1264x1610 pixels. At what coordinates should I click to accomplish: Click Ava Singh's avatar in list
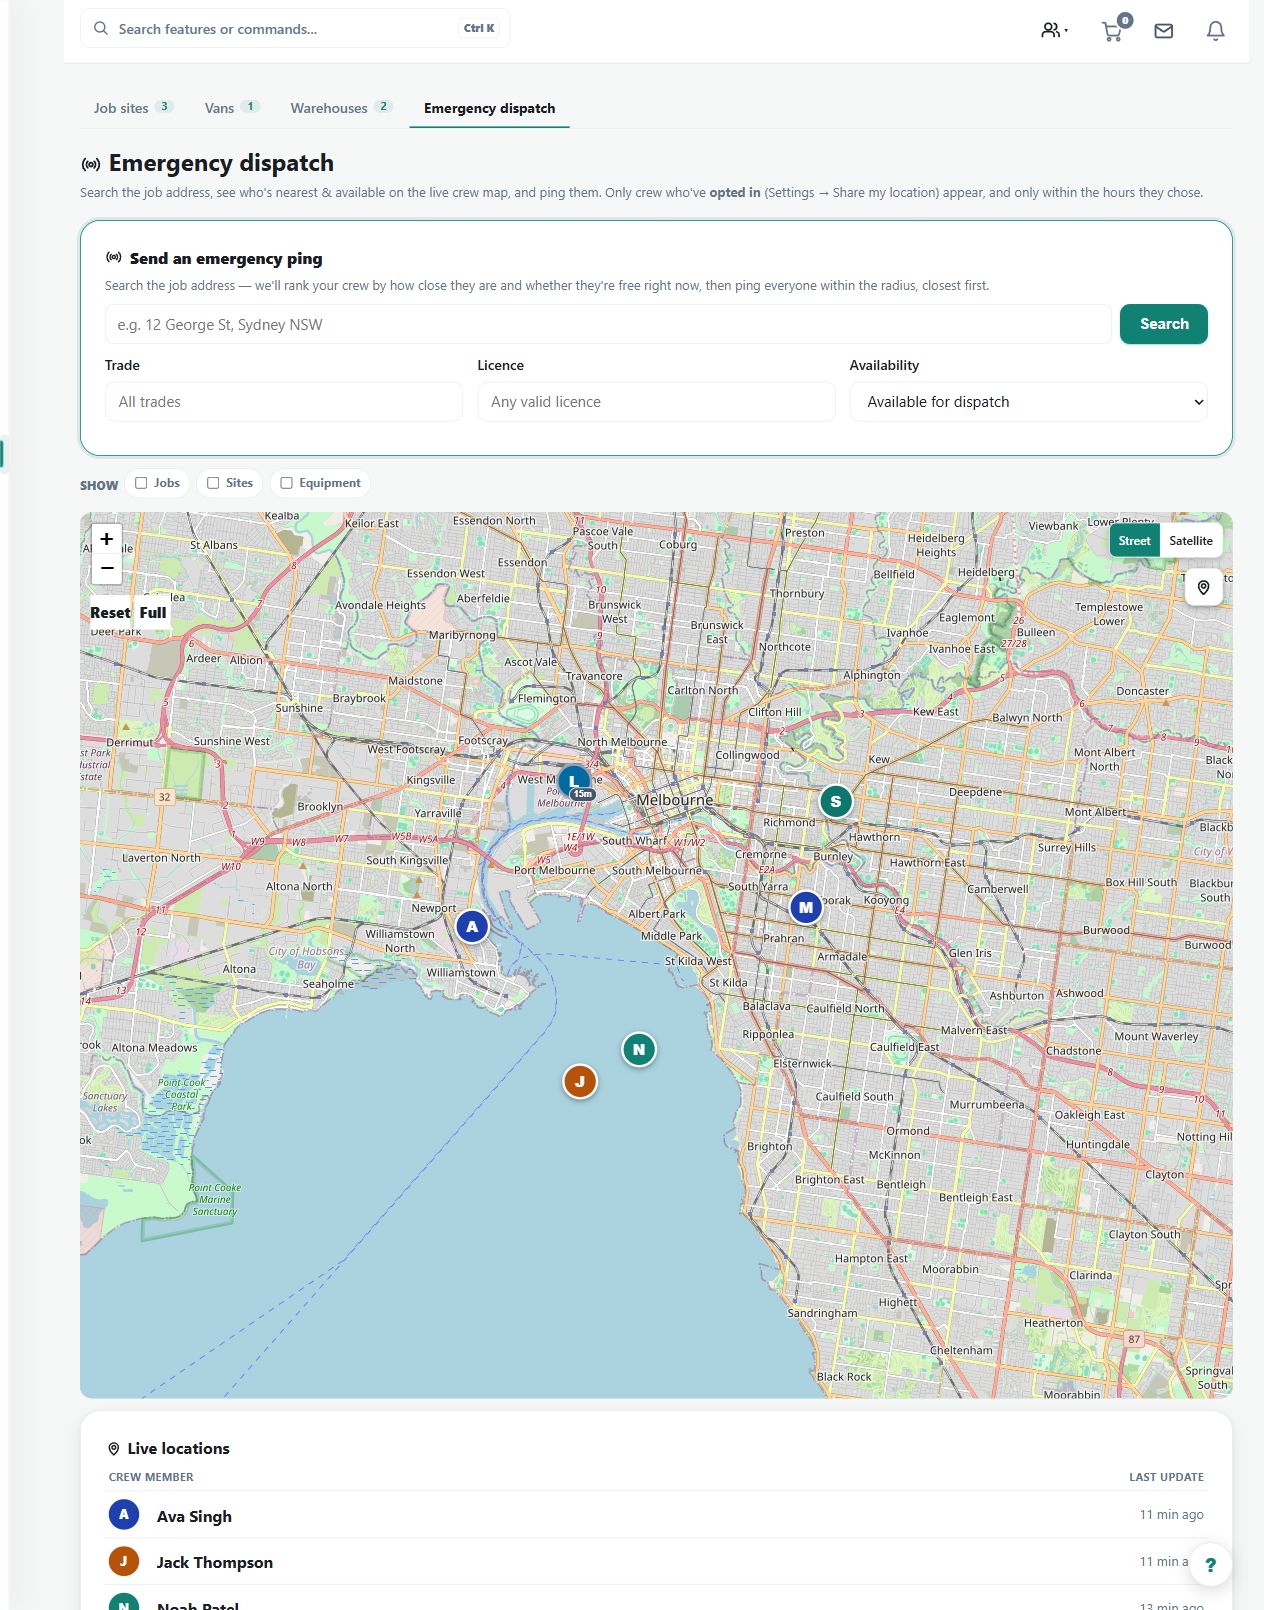tap(124, 1515)
